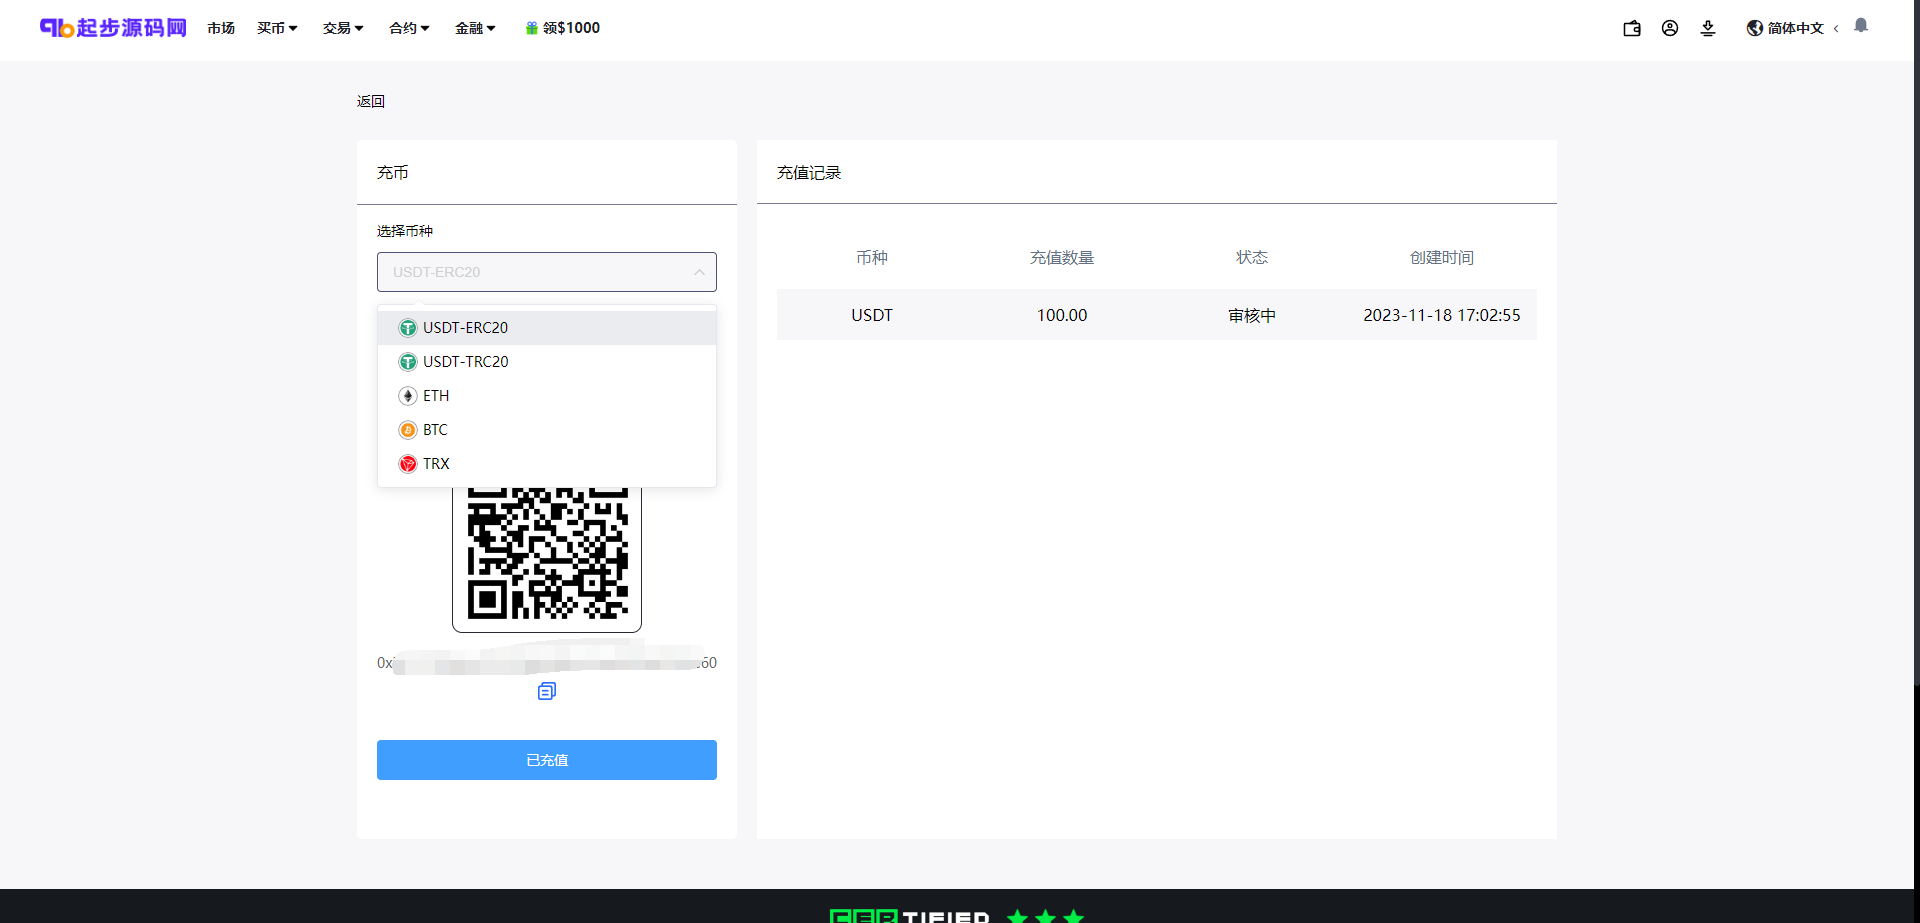
Task: Select USDT-ERC20 from coin list
Action: [x=465, y=328]
